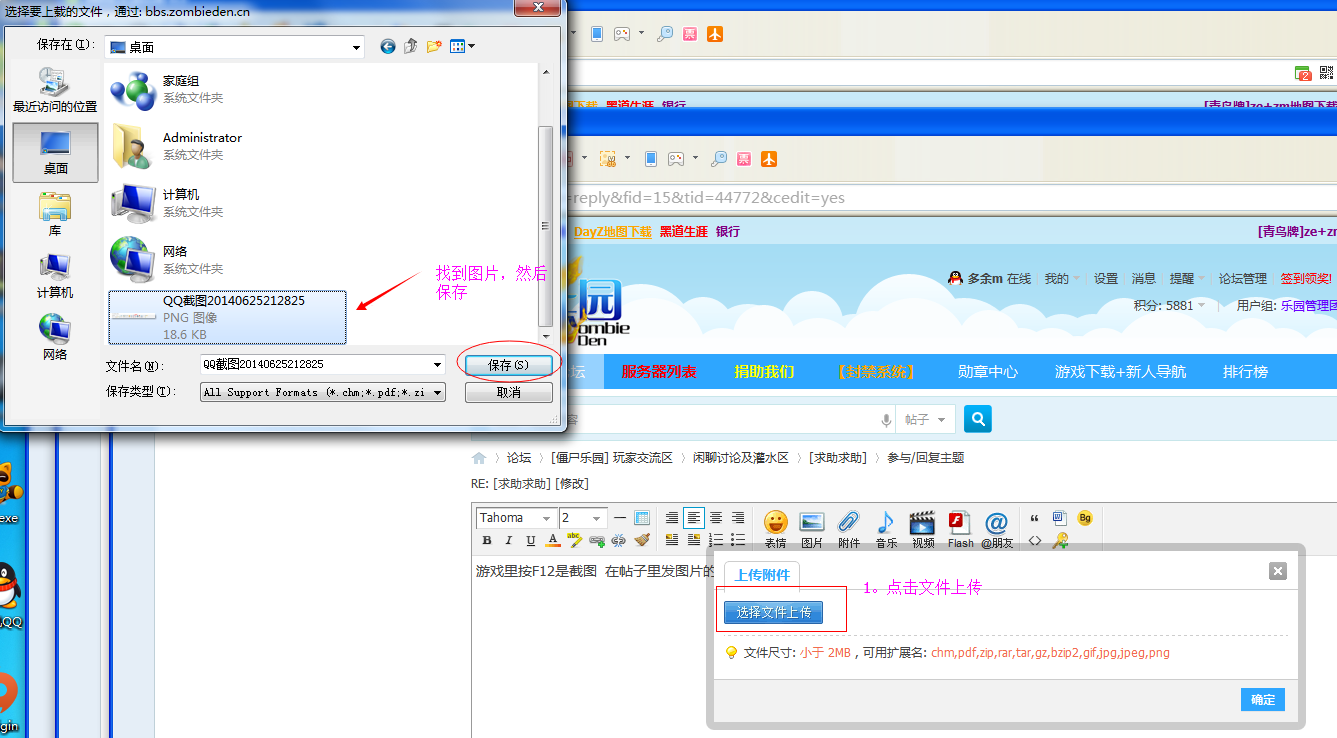Open the 排行榜 navigation tab
Image resolution: width=1337 pixels, height=738 pixels.
pos(1245,371)
